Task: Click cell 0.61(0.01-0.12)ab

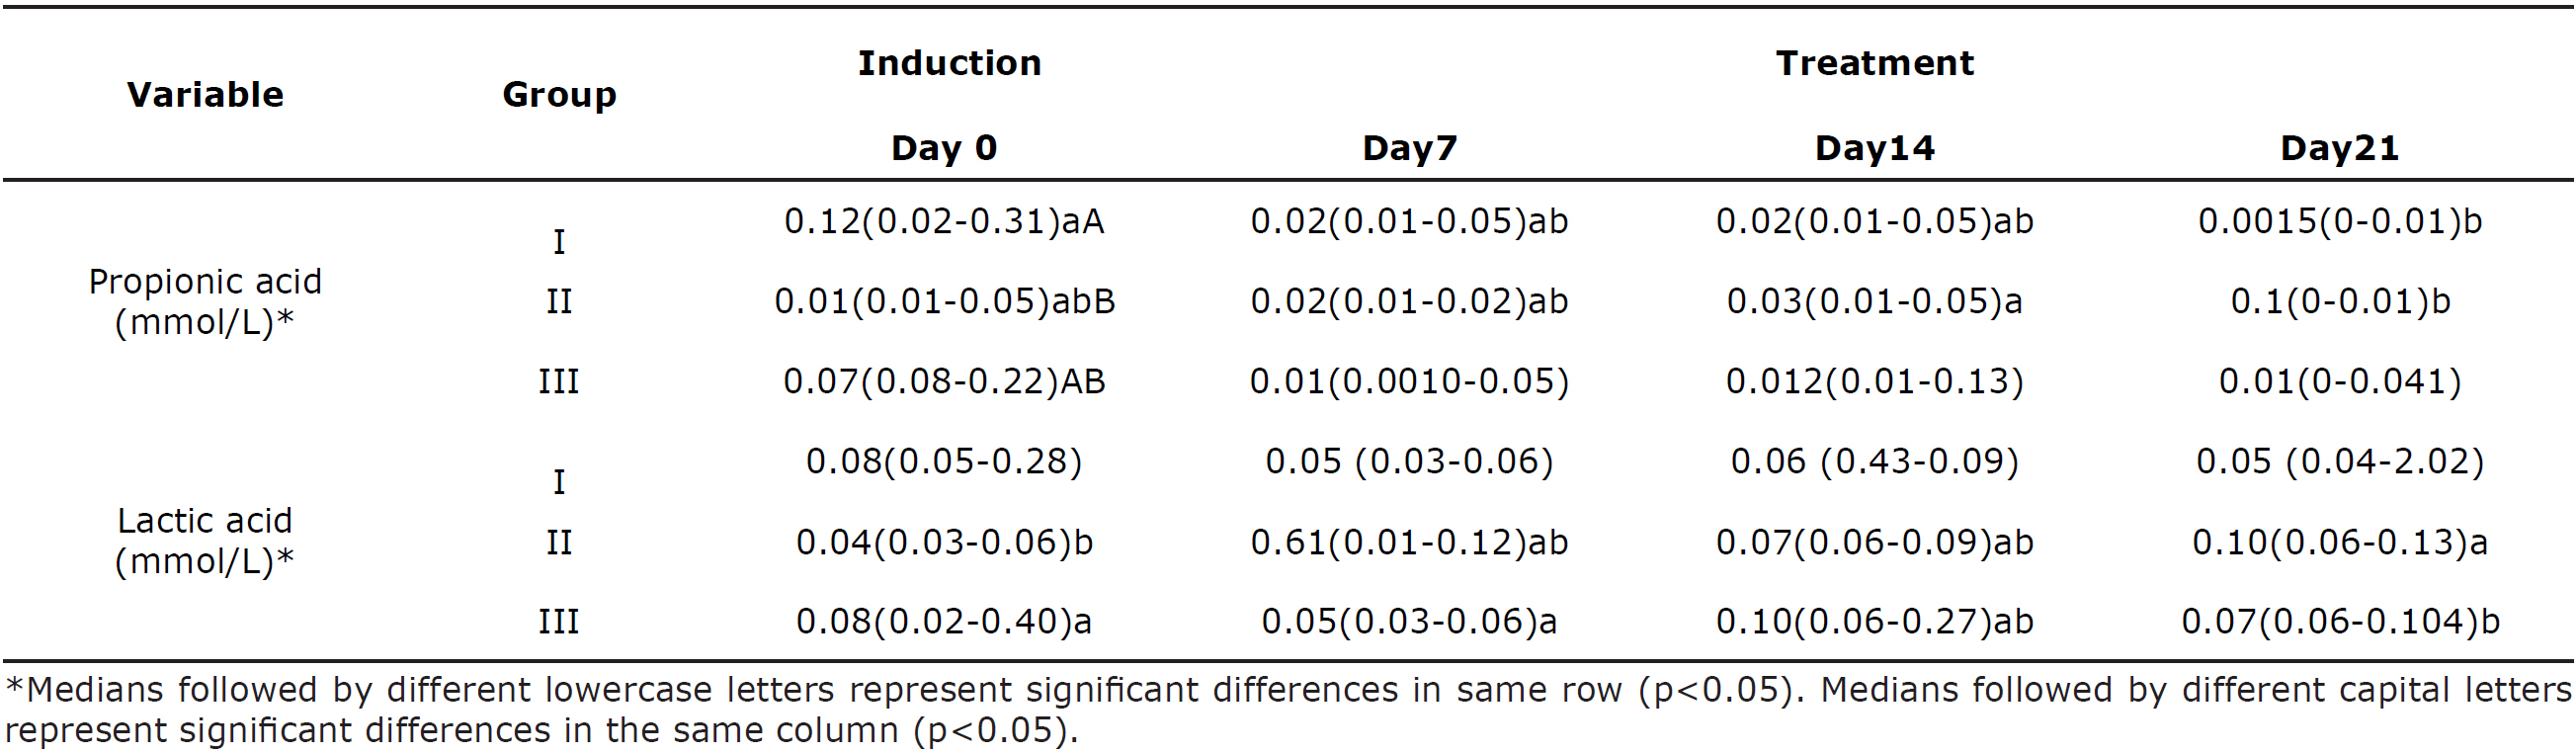Action: (x=1409, y=542)
